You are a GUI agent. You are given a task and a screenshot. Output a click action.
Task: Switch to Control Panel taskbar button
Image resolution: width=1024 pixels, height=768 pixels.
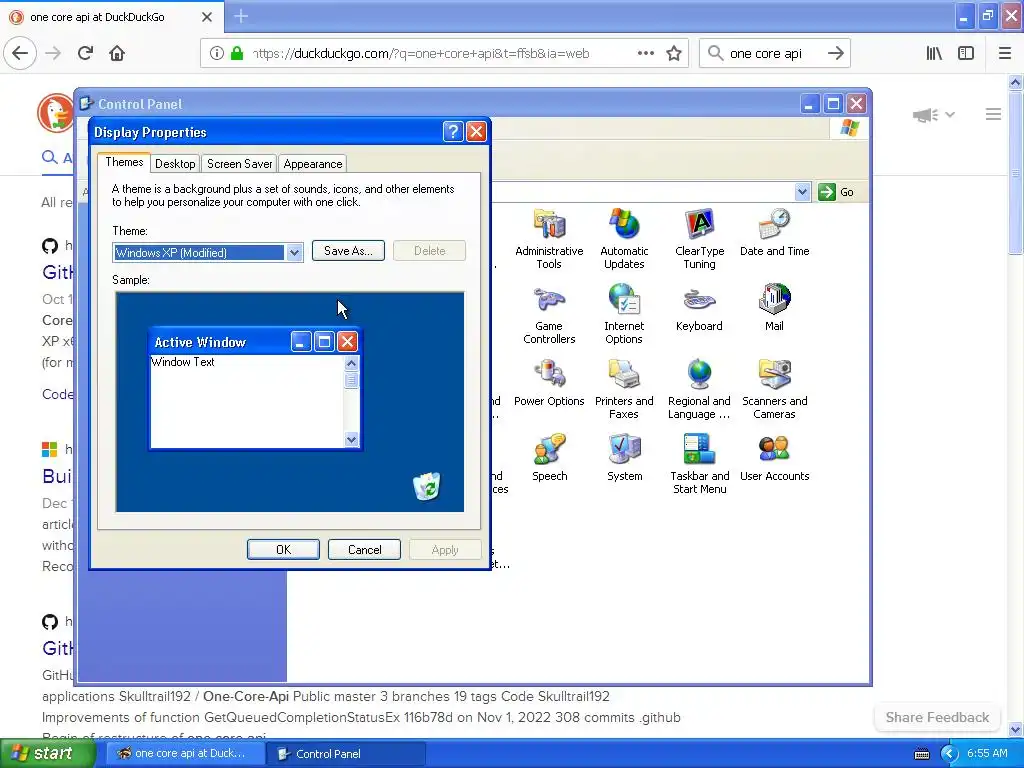pos(347,754)
